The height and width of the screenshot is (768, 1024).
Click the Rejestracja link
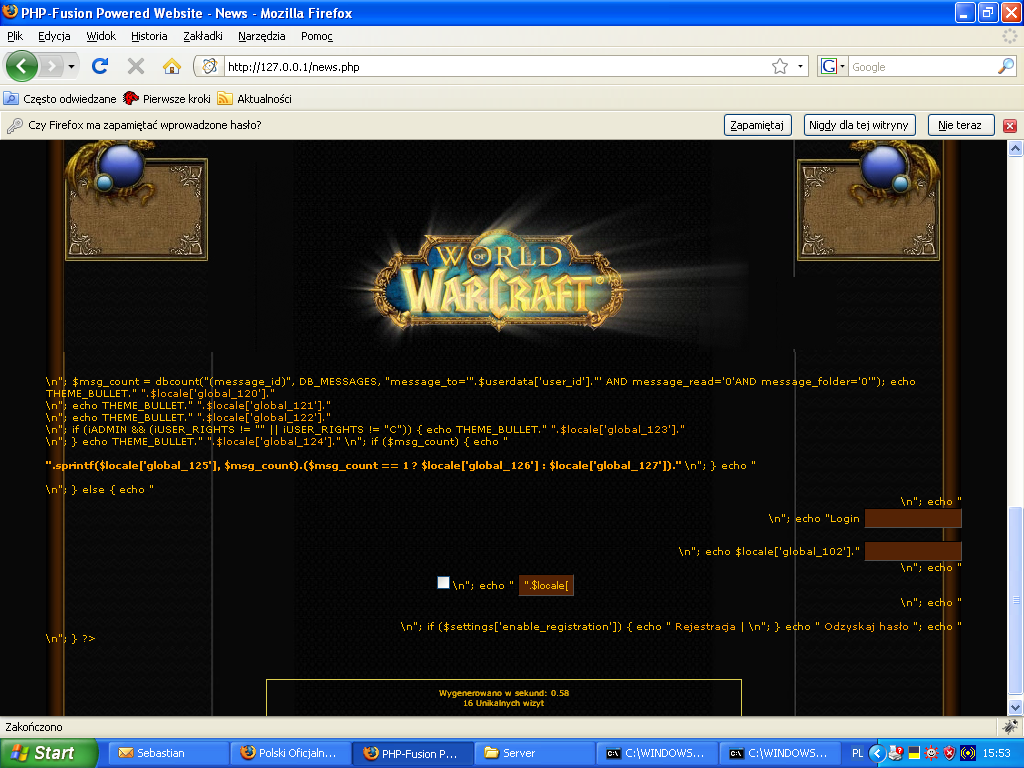coord(705,626)
